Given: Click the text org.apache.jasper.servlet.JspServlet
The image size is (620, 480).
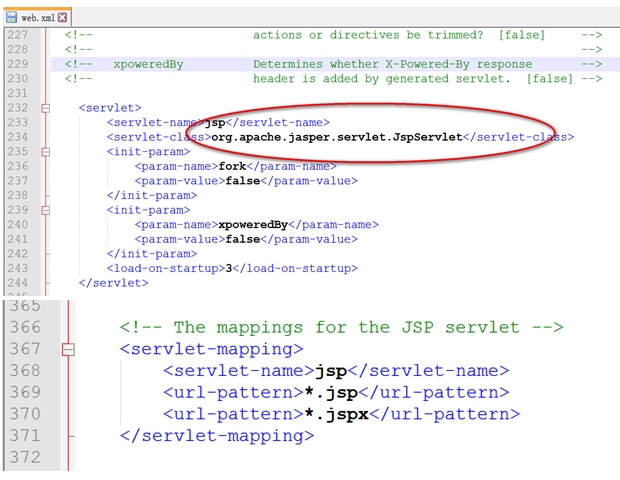Looking at the screenshot, I should pos(337,137).
